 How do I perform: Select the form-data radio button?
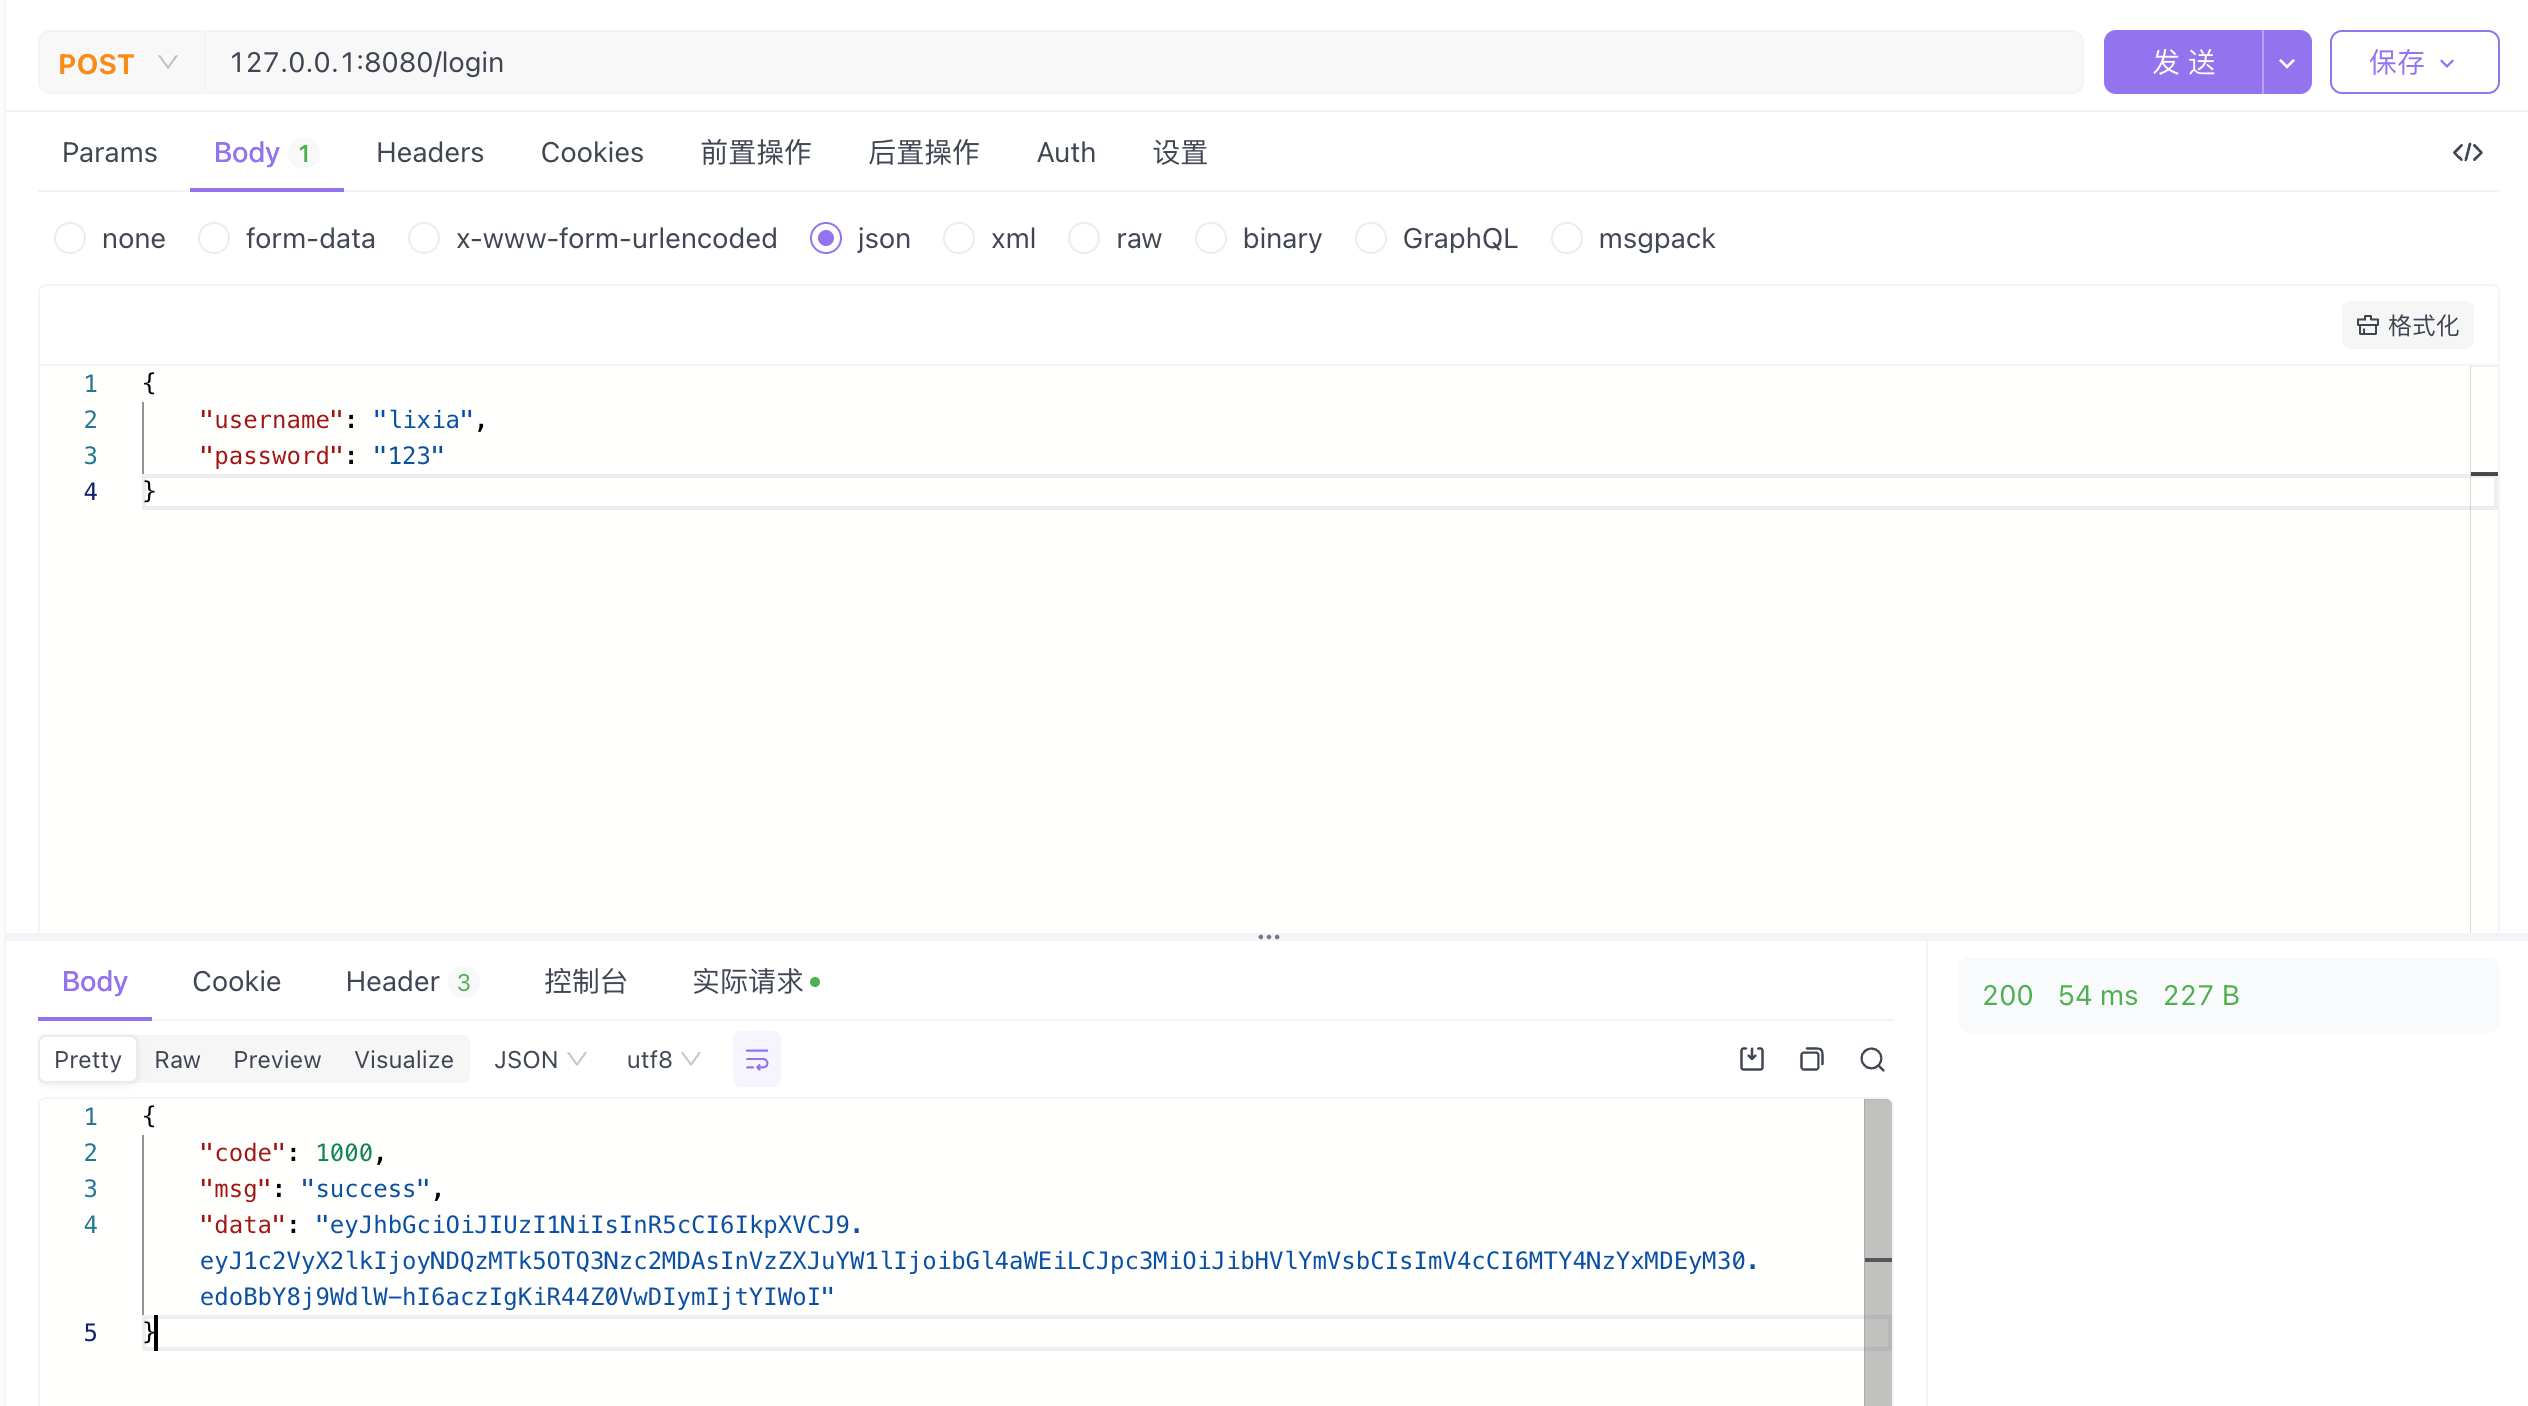[214, 239]
